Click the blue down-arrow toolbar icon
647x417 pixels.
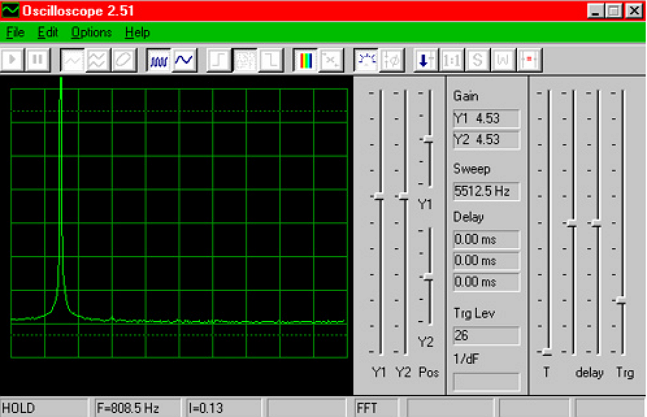point(426,60)
